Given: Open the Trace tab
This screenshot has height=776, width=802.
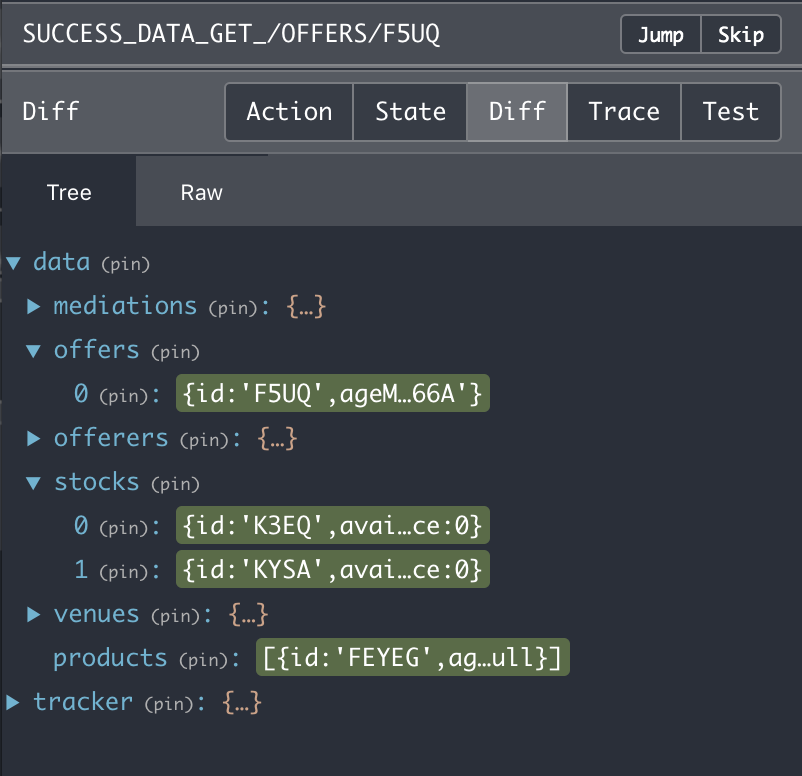Looking at the screenshot, I should point(623,112).
